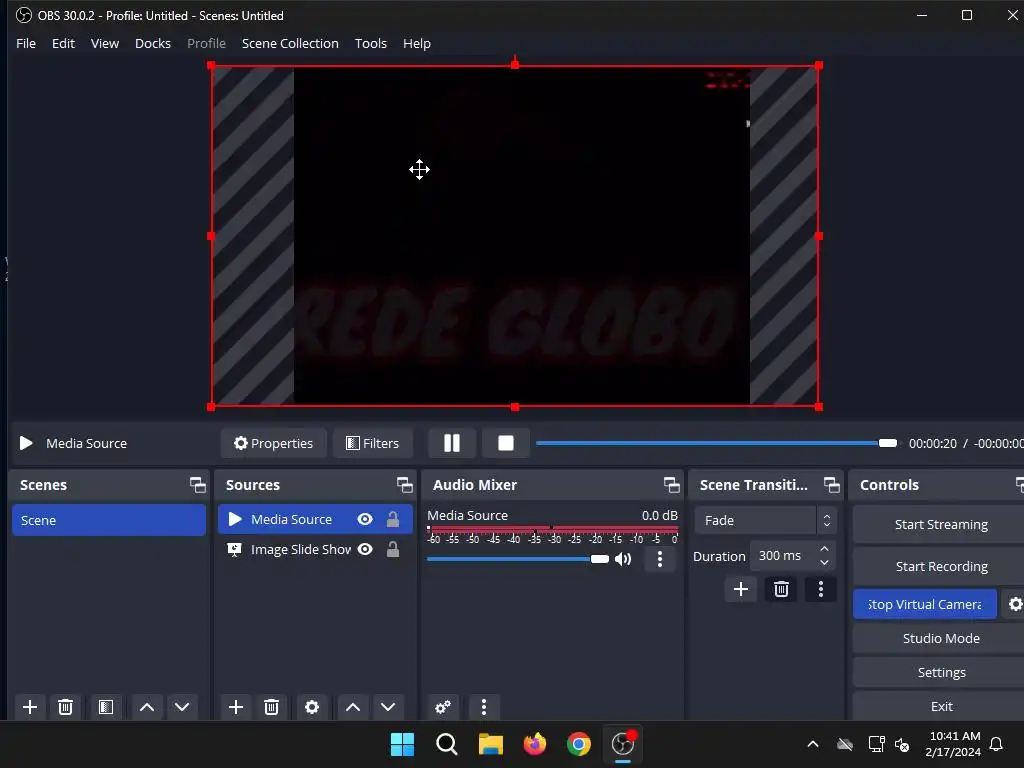Screen dimensions: 1024x768
Task: Open OBS Settings button
Action: pos(940,672)
